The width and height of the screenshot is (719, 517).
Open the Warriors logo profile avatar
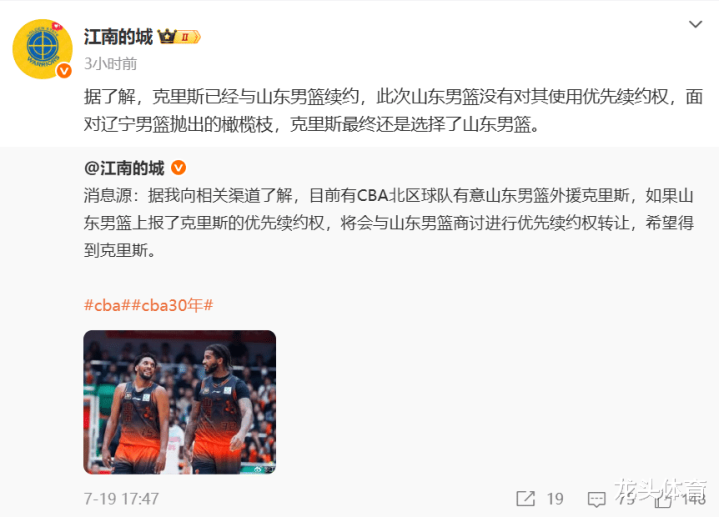(43, 49)
